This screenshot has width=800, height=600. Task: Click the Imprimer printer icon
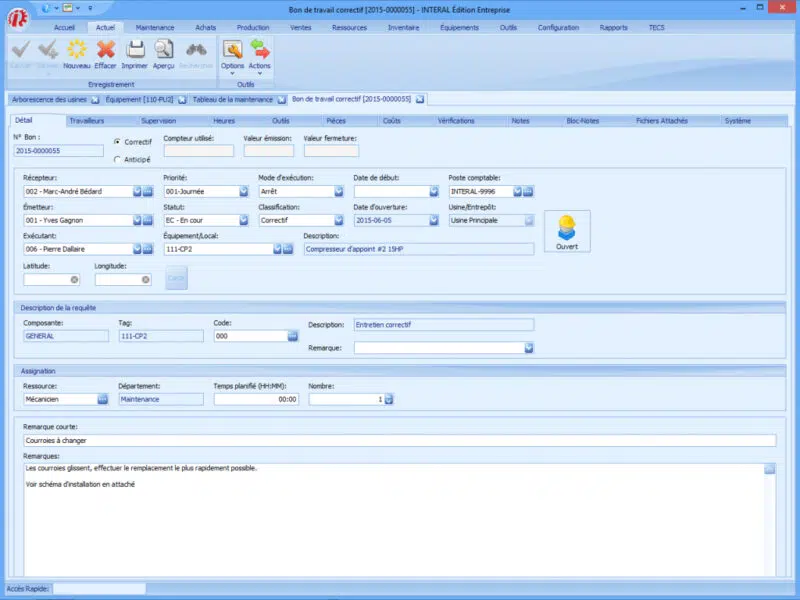pyautogui.click(x=135, y=50)
